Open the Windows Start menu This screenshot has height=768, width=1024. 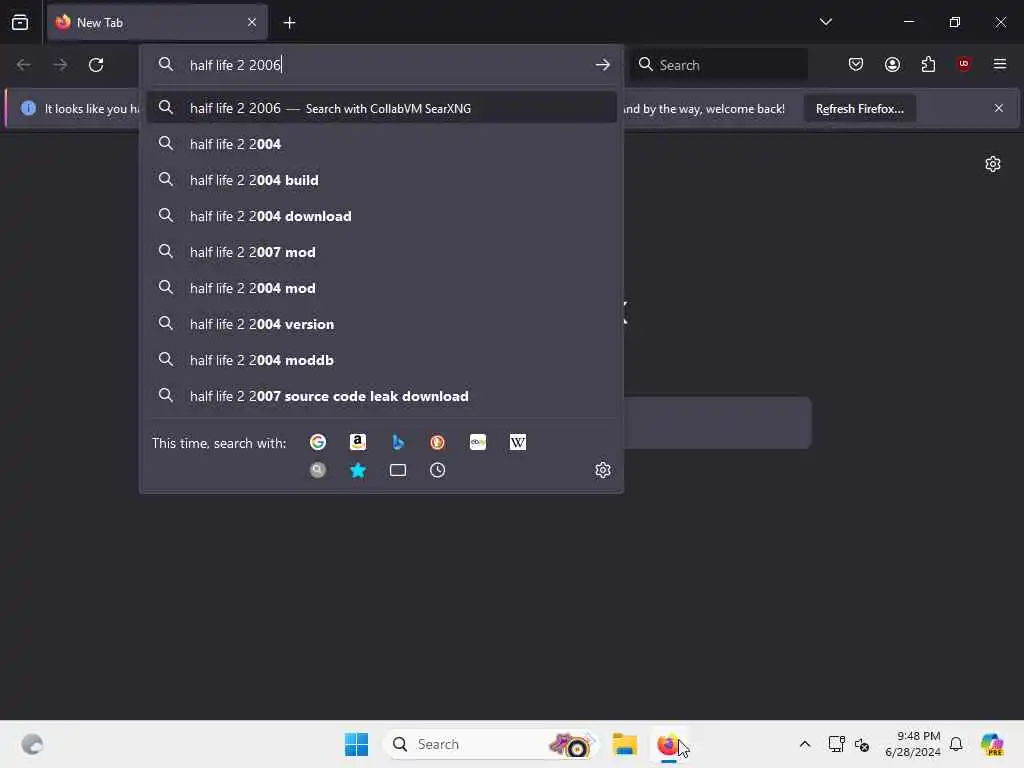356,744
